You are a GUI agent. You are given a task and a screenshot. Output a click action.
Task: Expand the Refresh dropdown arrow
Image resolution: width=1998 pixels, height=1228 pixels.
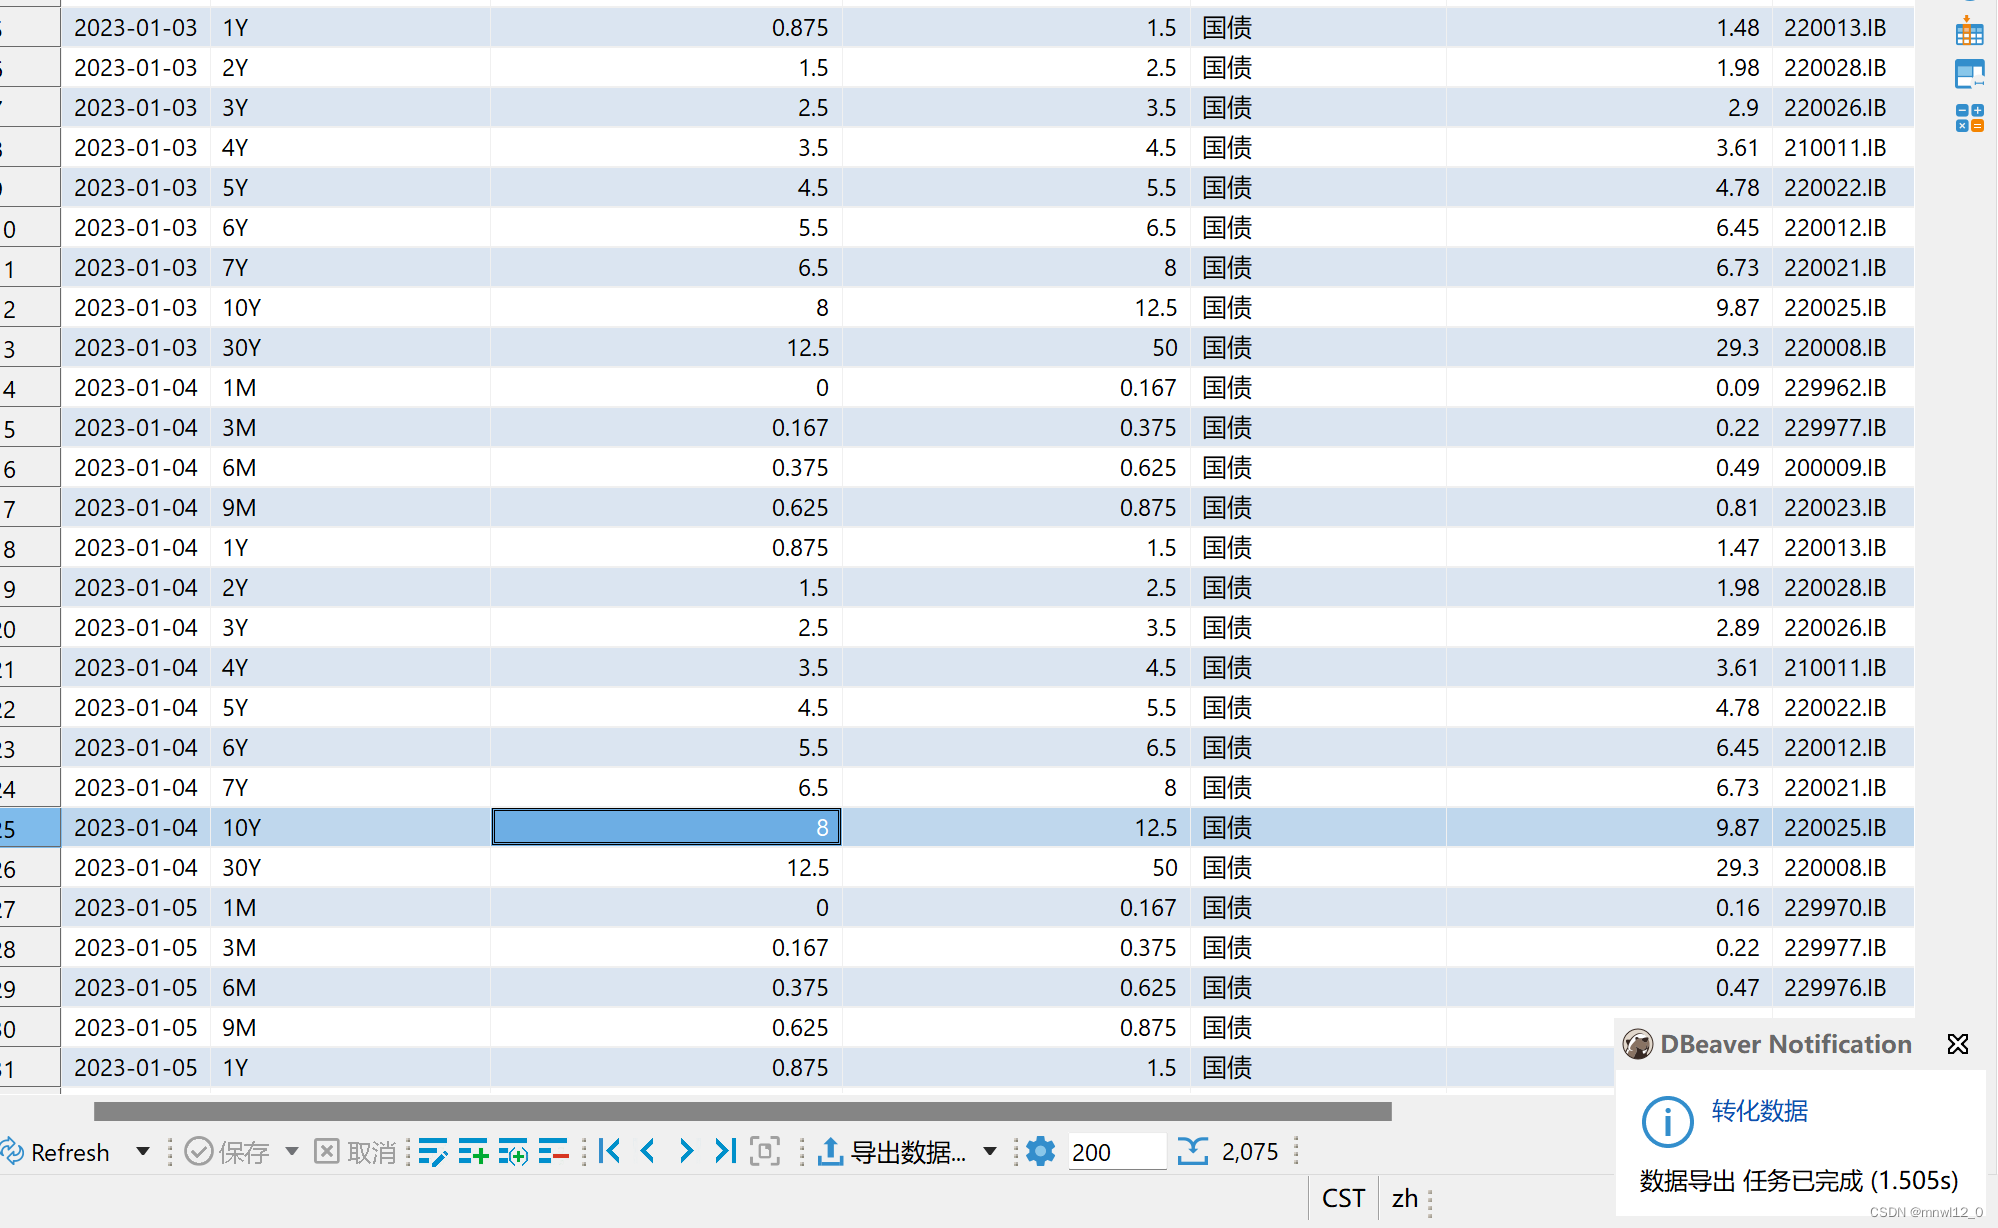click(x=143, y=1151)
